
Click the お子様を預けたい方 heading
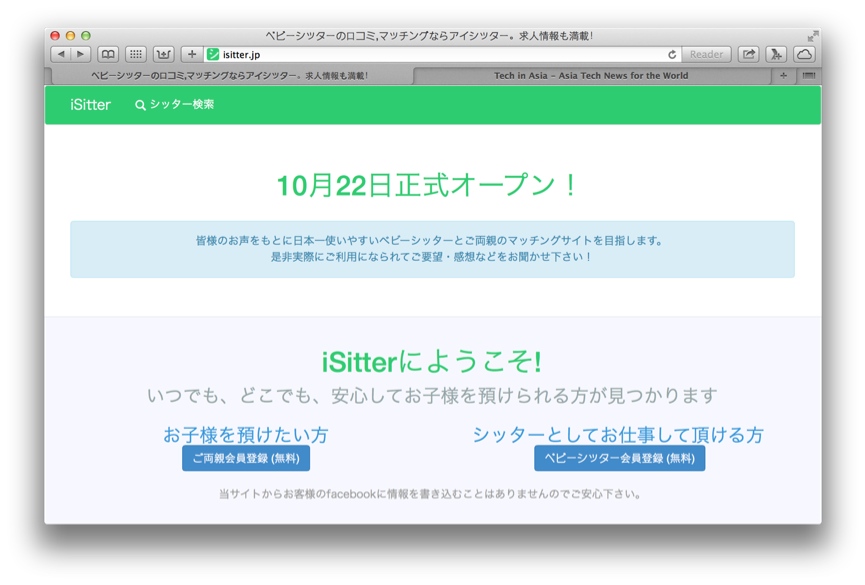246,434
